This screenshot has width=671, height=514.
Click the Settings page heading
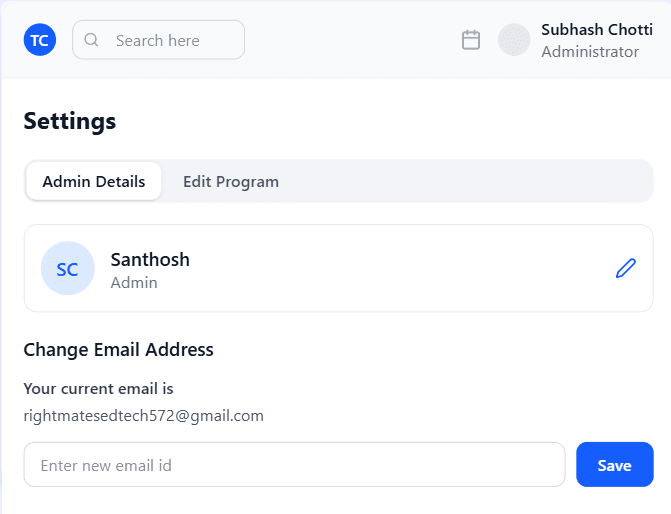70,121
